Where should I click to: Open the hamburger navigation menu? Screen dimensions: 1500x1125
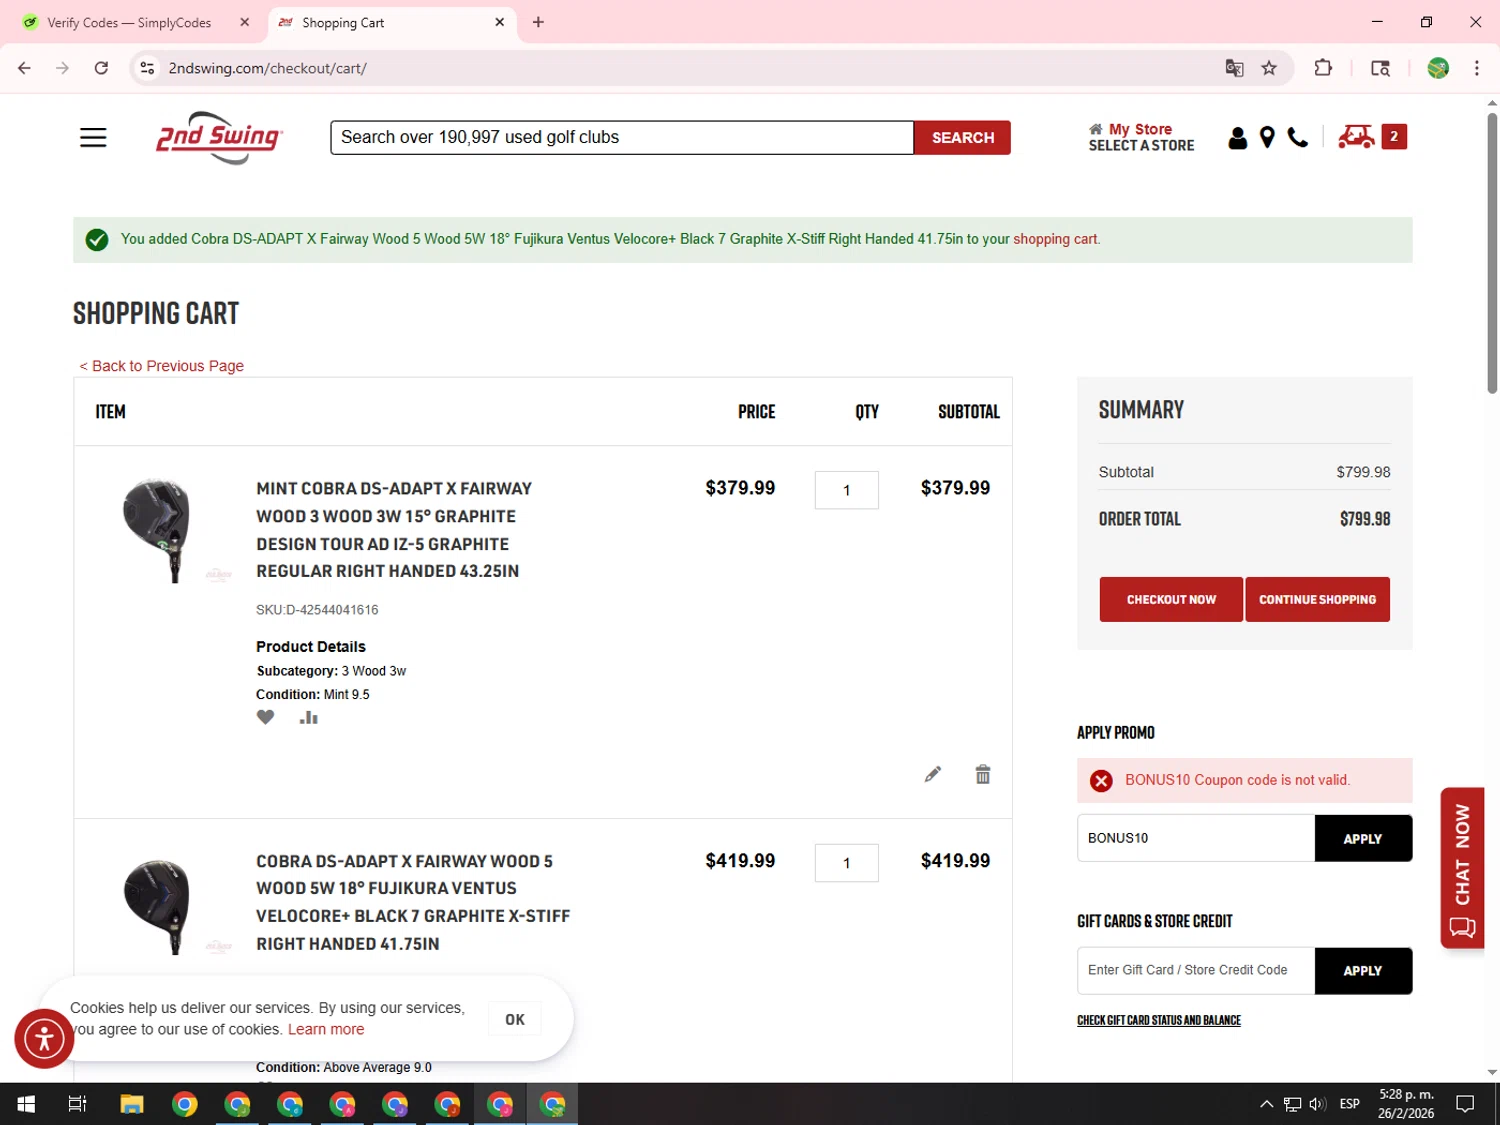tap(93, 137)
